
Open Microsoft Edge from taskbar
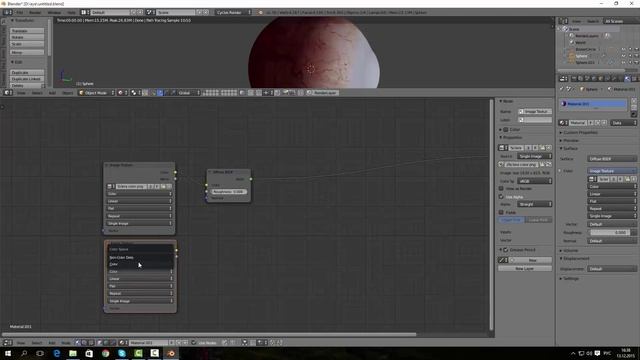(56, 353)
